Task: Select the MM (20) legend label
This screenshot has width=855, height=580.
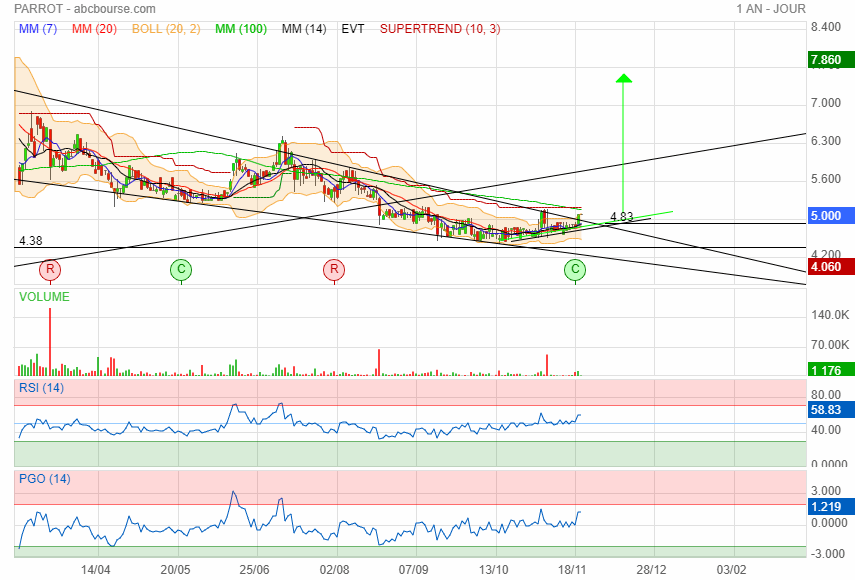Action: (x=94, y=29)
